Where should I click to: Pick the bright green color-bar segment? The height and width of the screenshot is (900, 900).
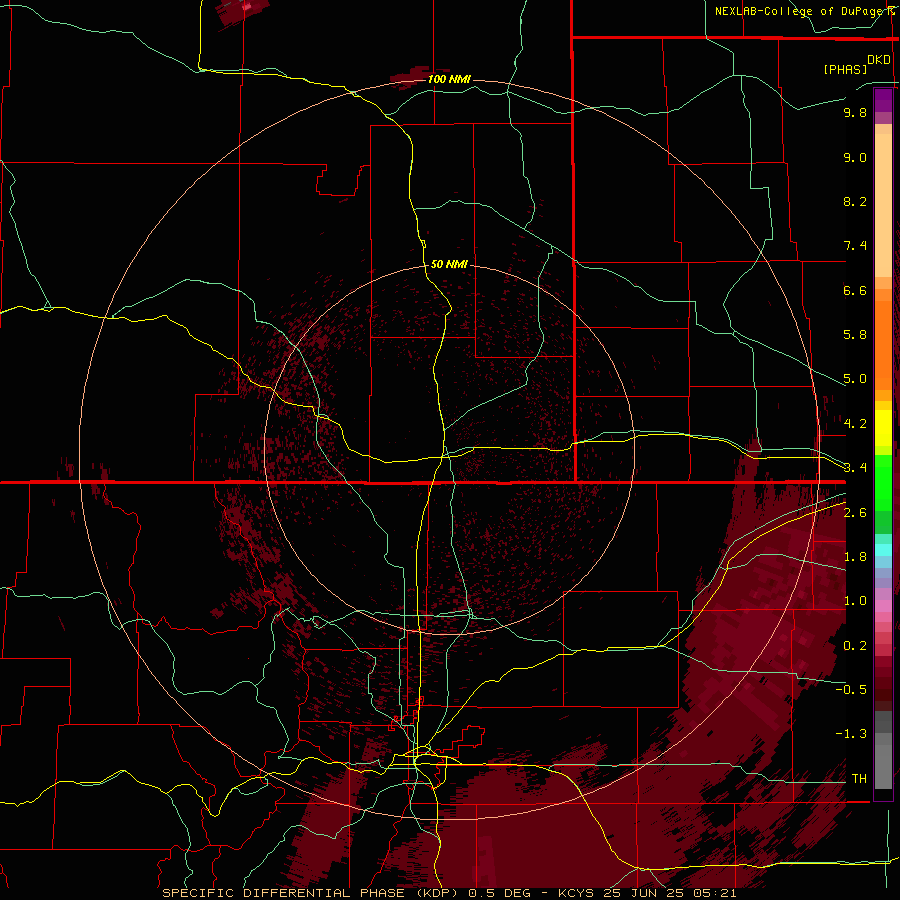click(x=883, y=483)
